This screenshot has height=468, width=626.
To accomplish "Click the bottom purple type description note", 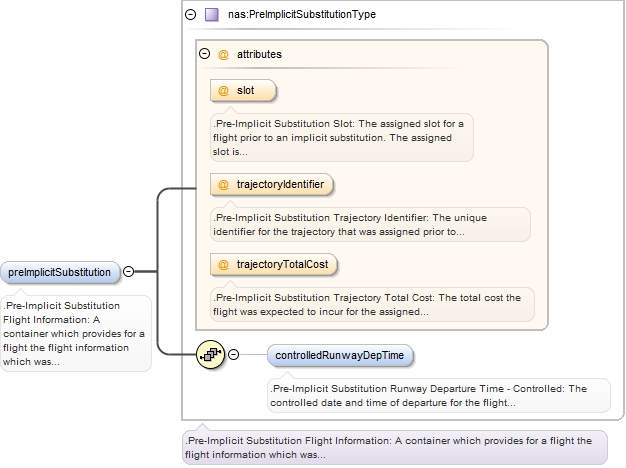I will point(394,447).
